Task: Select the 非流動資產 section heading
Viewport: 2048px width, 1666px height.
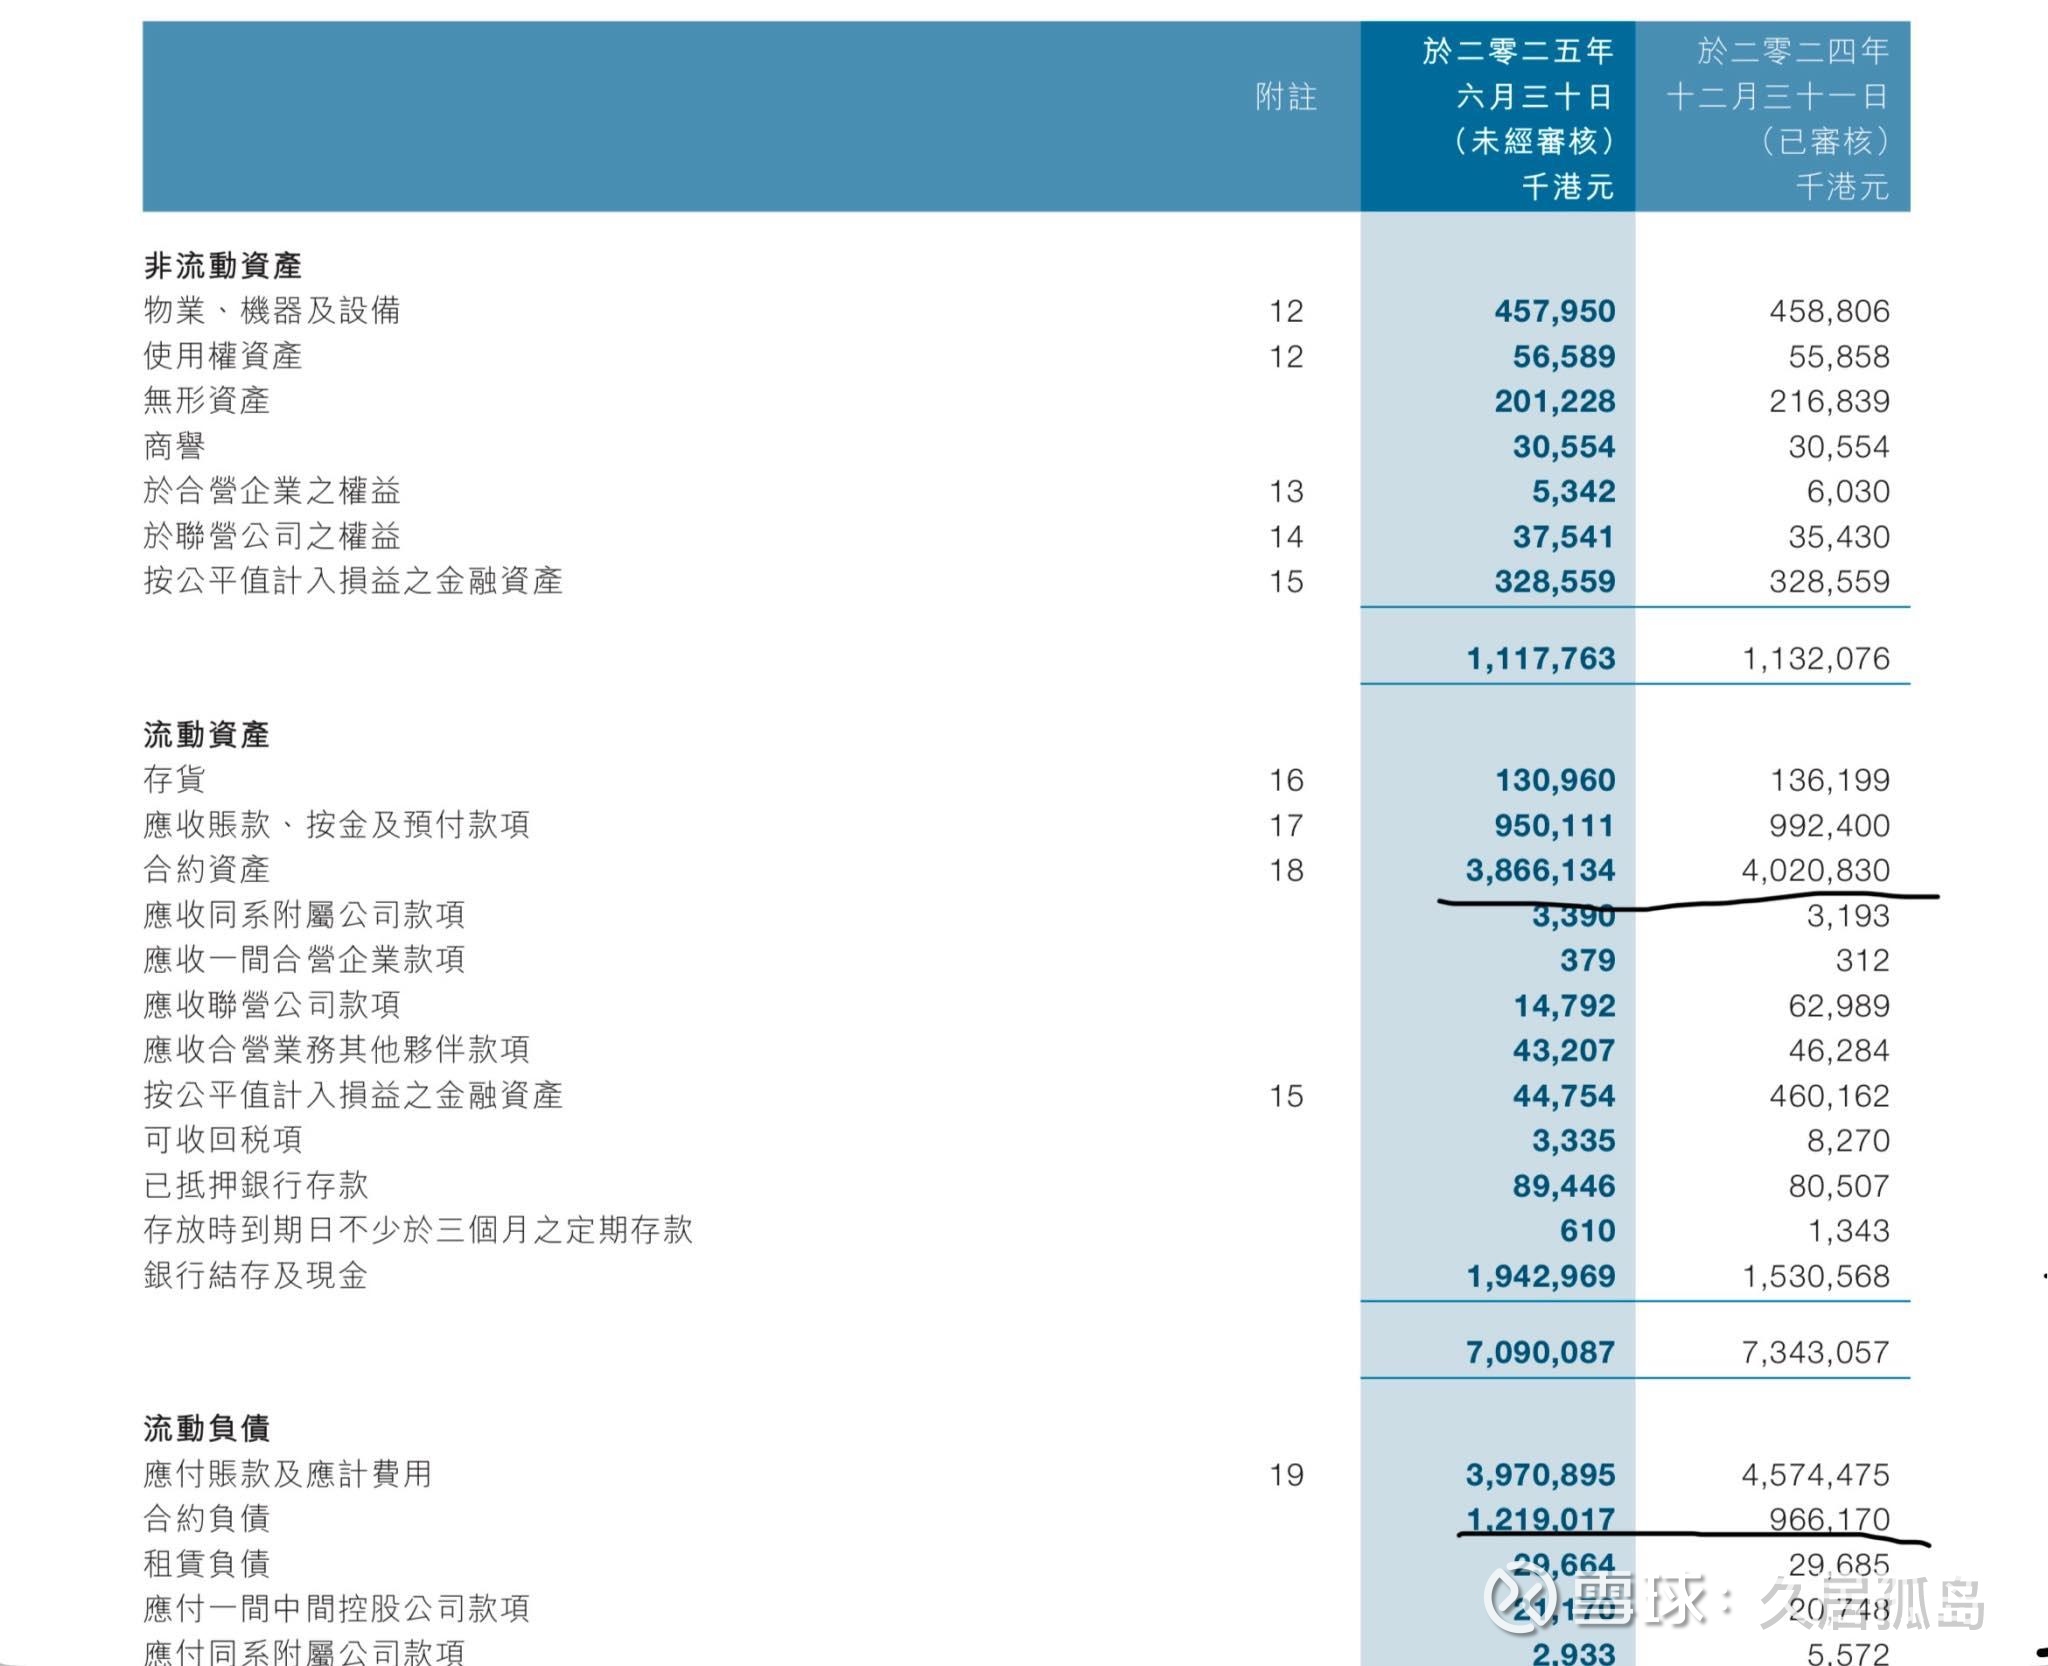Action: coord(223,266)
